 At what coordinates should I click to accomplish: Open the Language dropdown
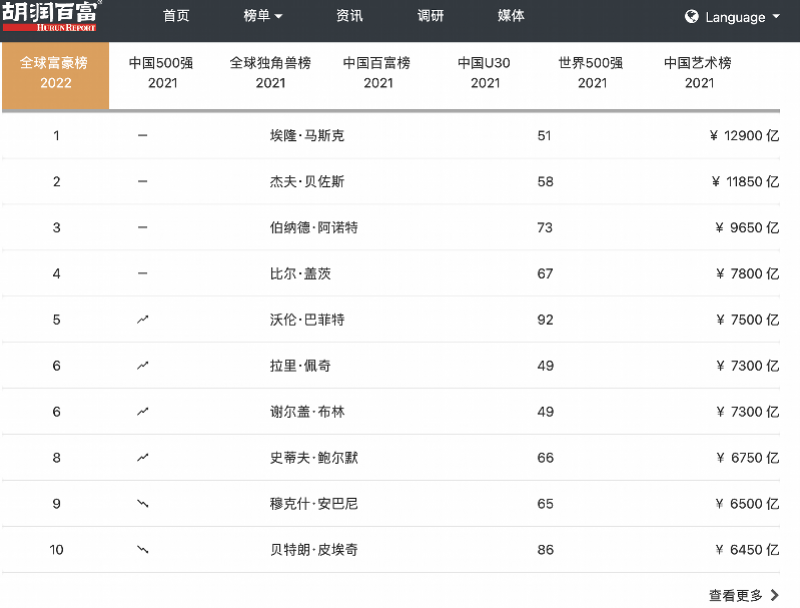pyautogui.click(x=733, y=17)
